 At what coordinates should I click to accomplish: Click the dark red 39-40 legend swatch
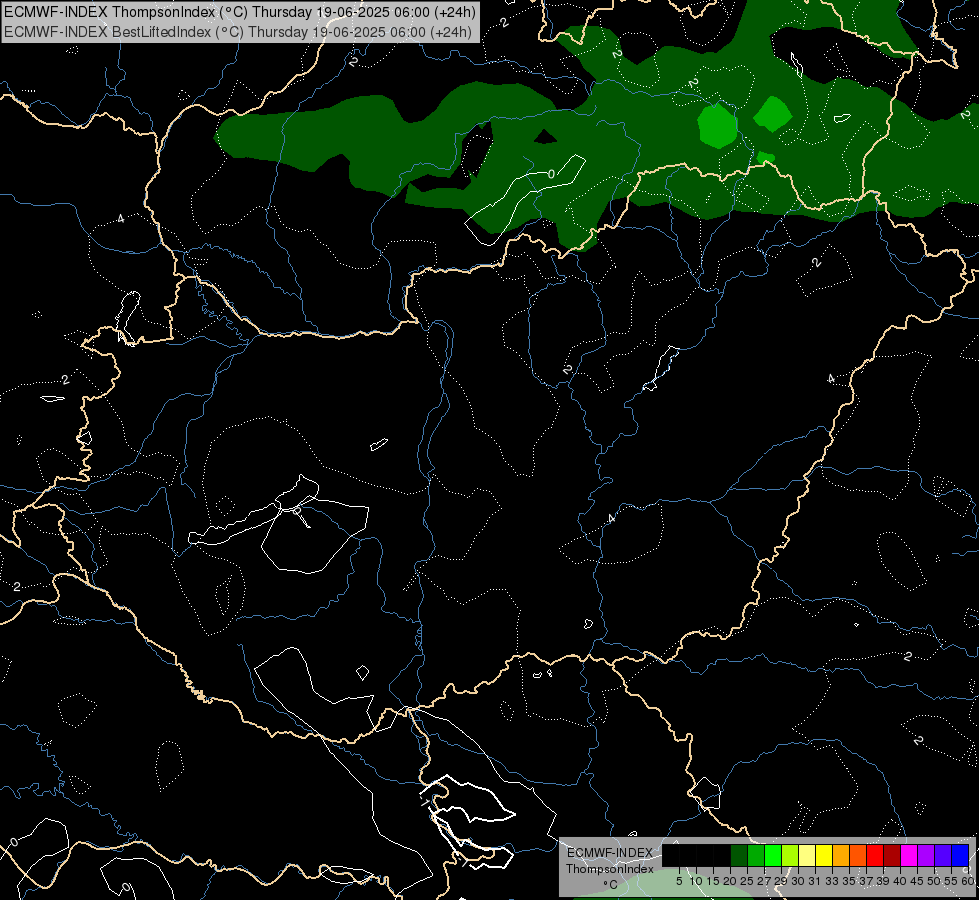tap(892, 856)
